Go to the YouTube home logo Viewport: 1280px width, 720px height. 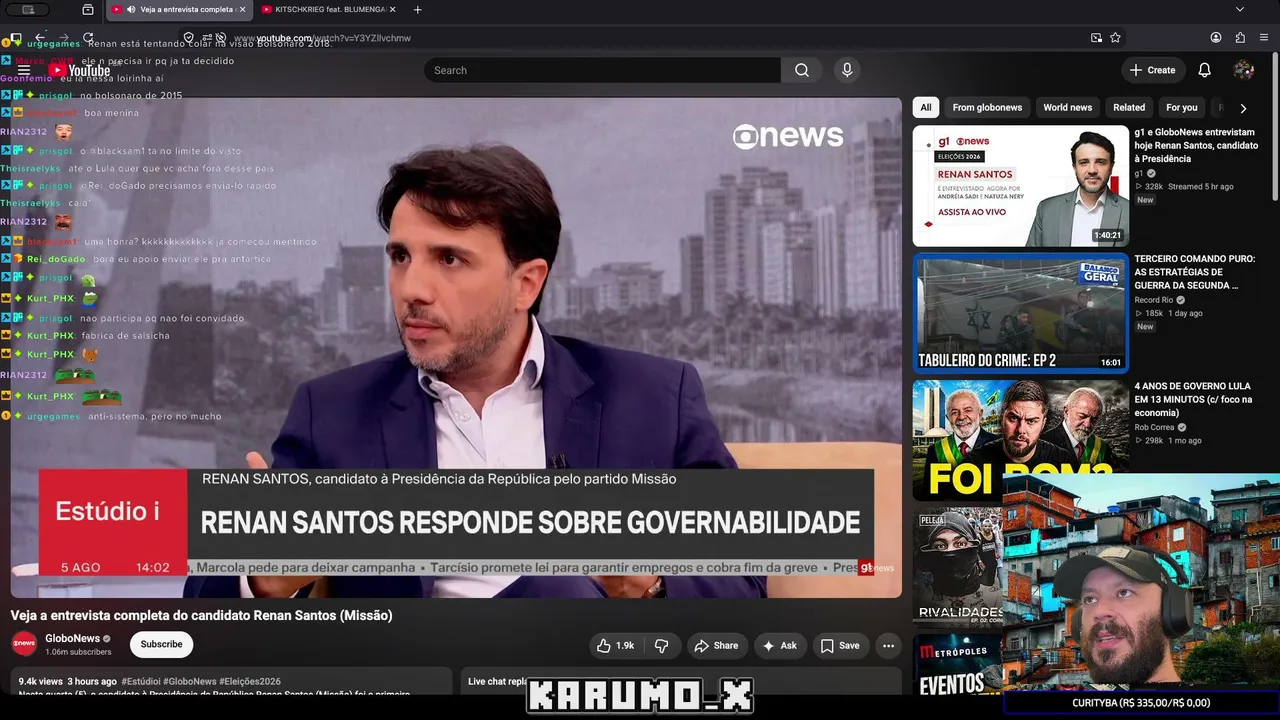tap(79, 70)
